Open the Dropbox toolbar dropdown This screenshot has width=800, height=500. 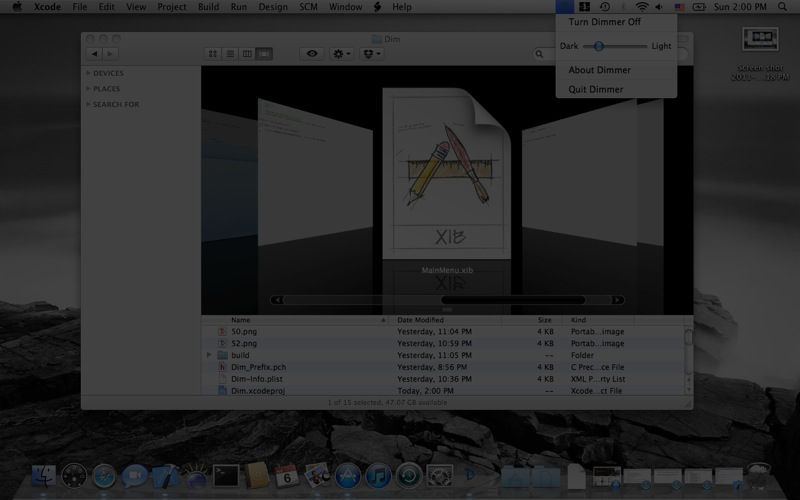point(371,54)
